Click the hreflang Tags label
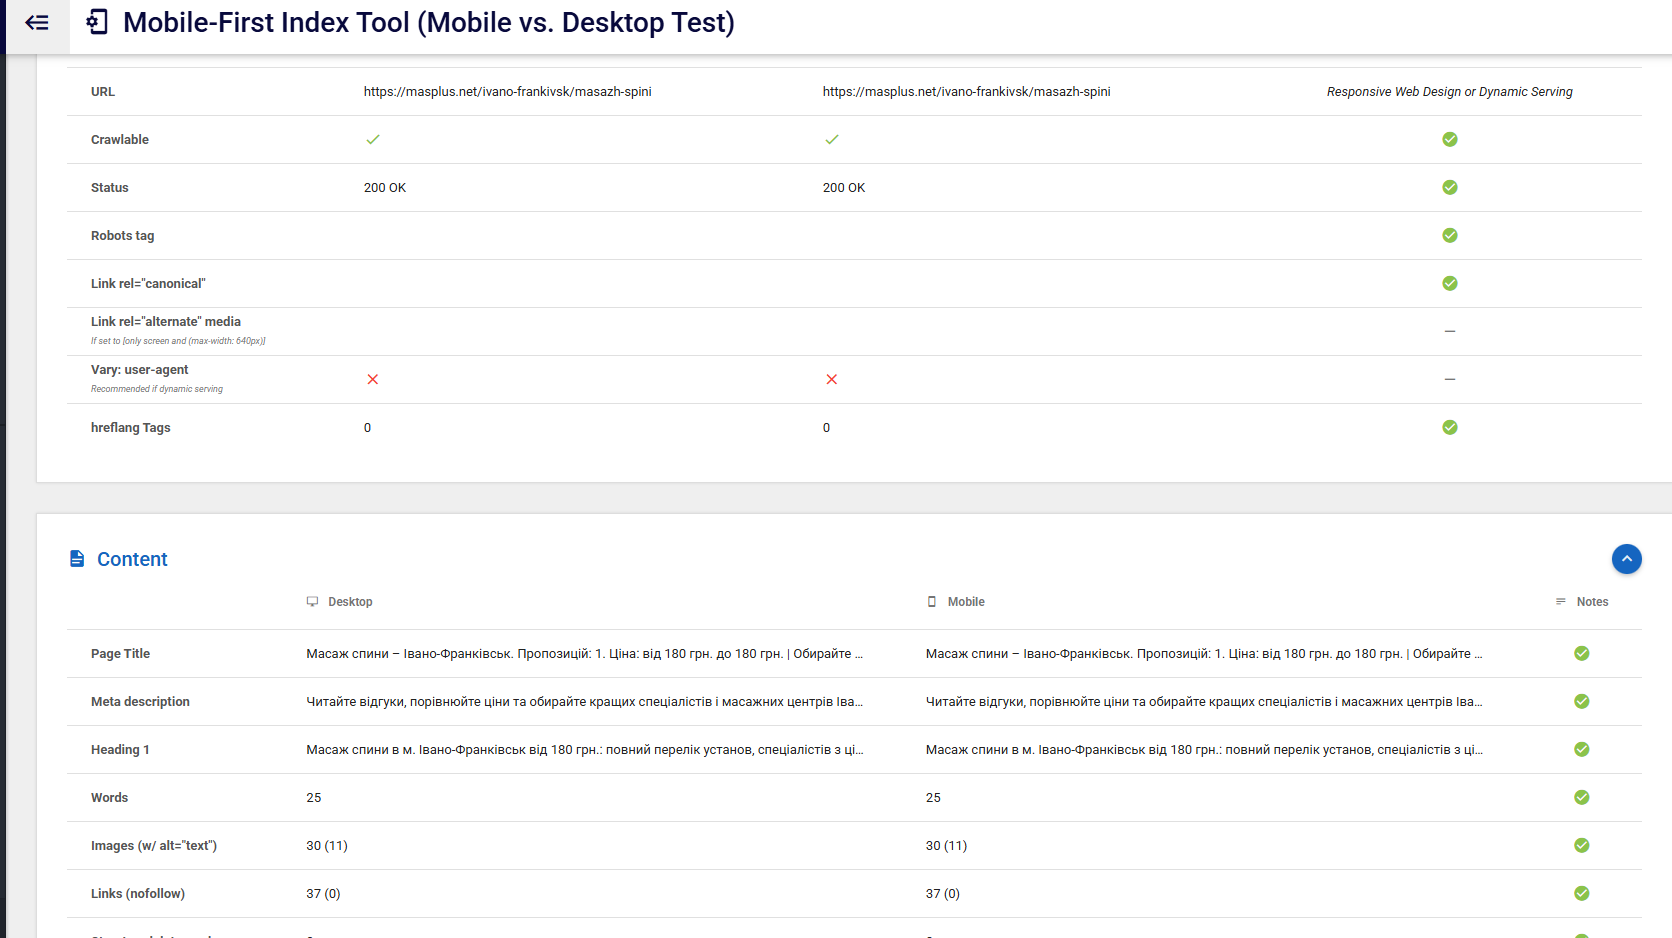1672x938 pixels. coord(131,428)
